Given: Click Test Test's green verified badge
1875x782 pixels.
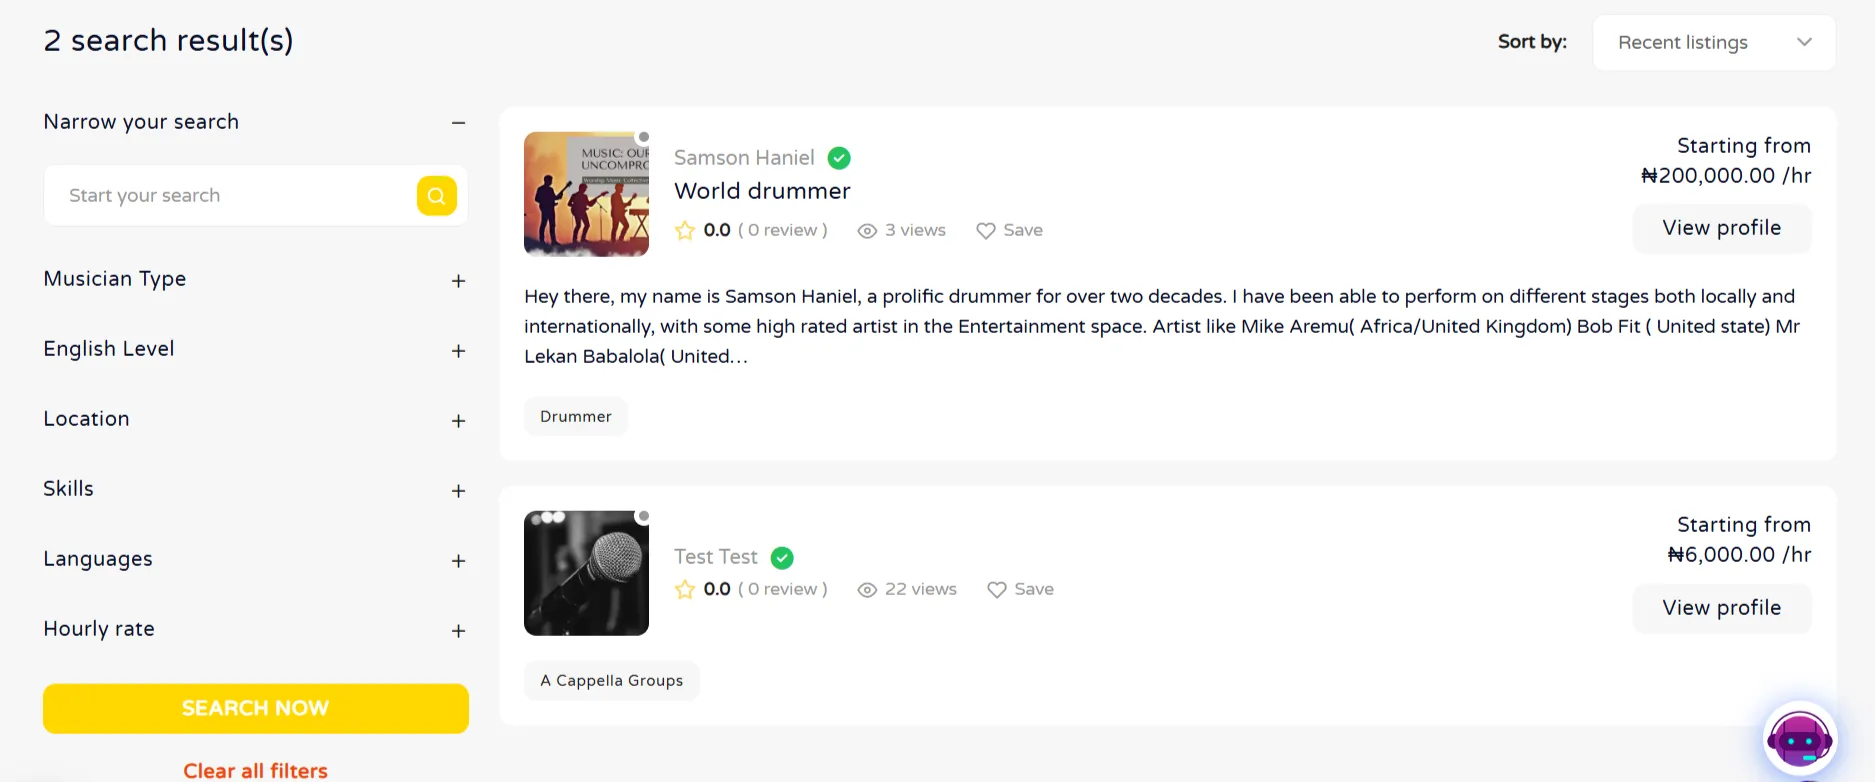Looking at the screenshot, I should [x=783, y=558].
